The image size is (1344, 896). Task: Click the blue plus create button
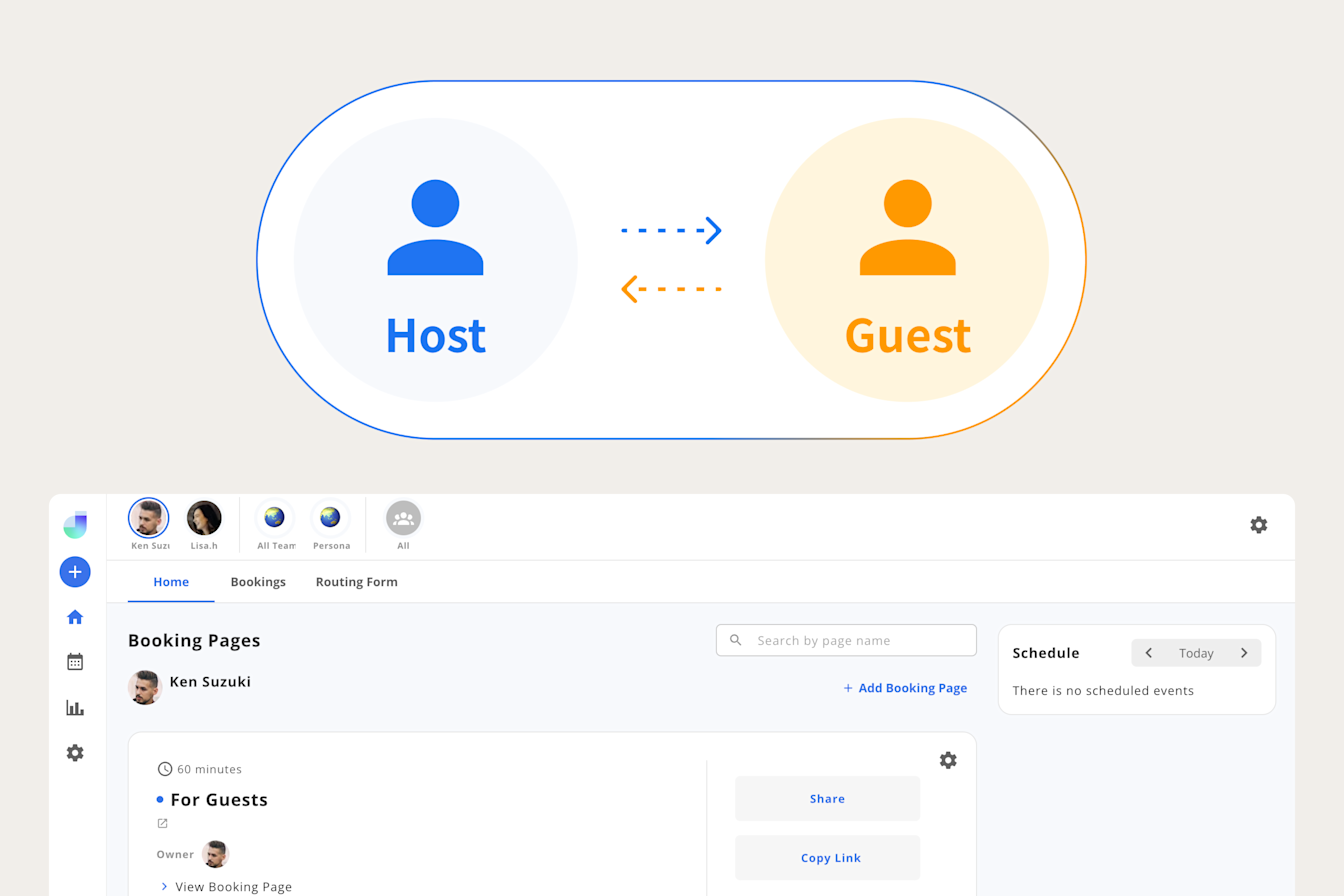point(75,572)
